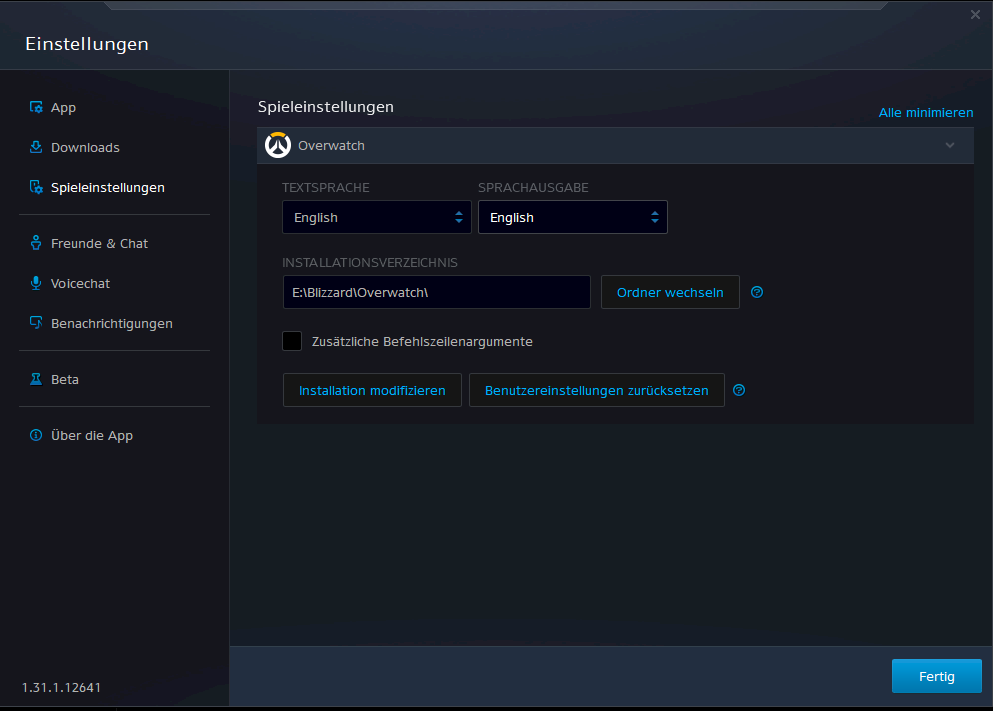This screenshot has width=993, height=711.
Task: Click the App settings icon in sidebar
Action: coord(36,107)
